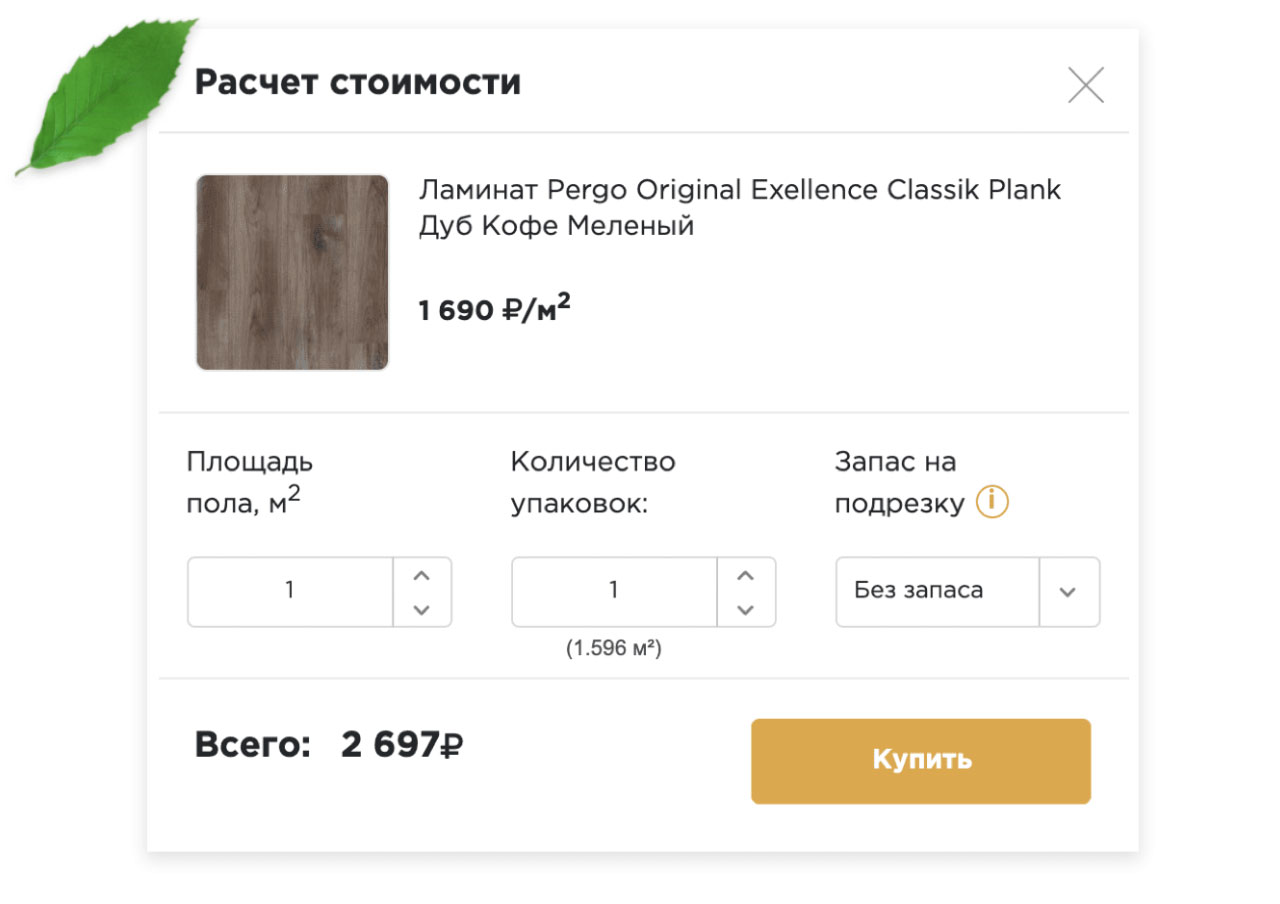Click the "Площадь пола, м²" label
This screenshot has width=1280, height=904.
coord(249,482)
